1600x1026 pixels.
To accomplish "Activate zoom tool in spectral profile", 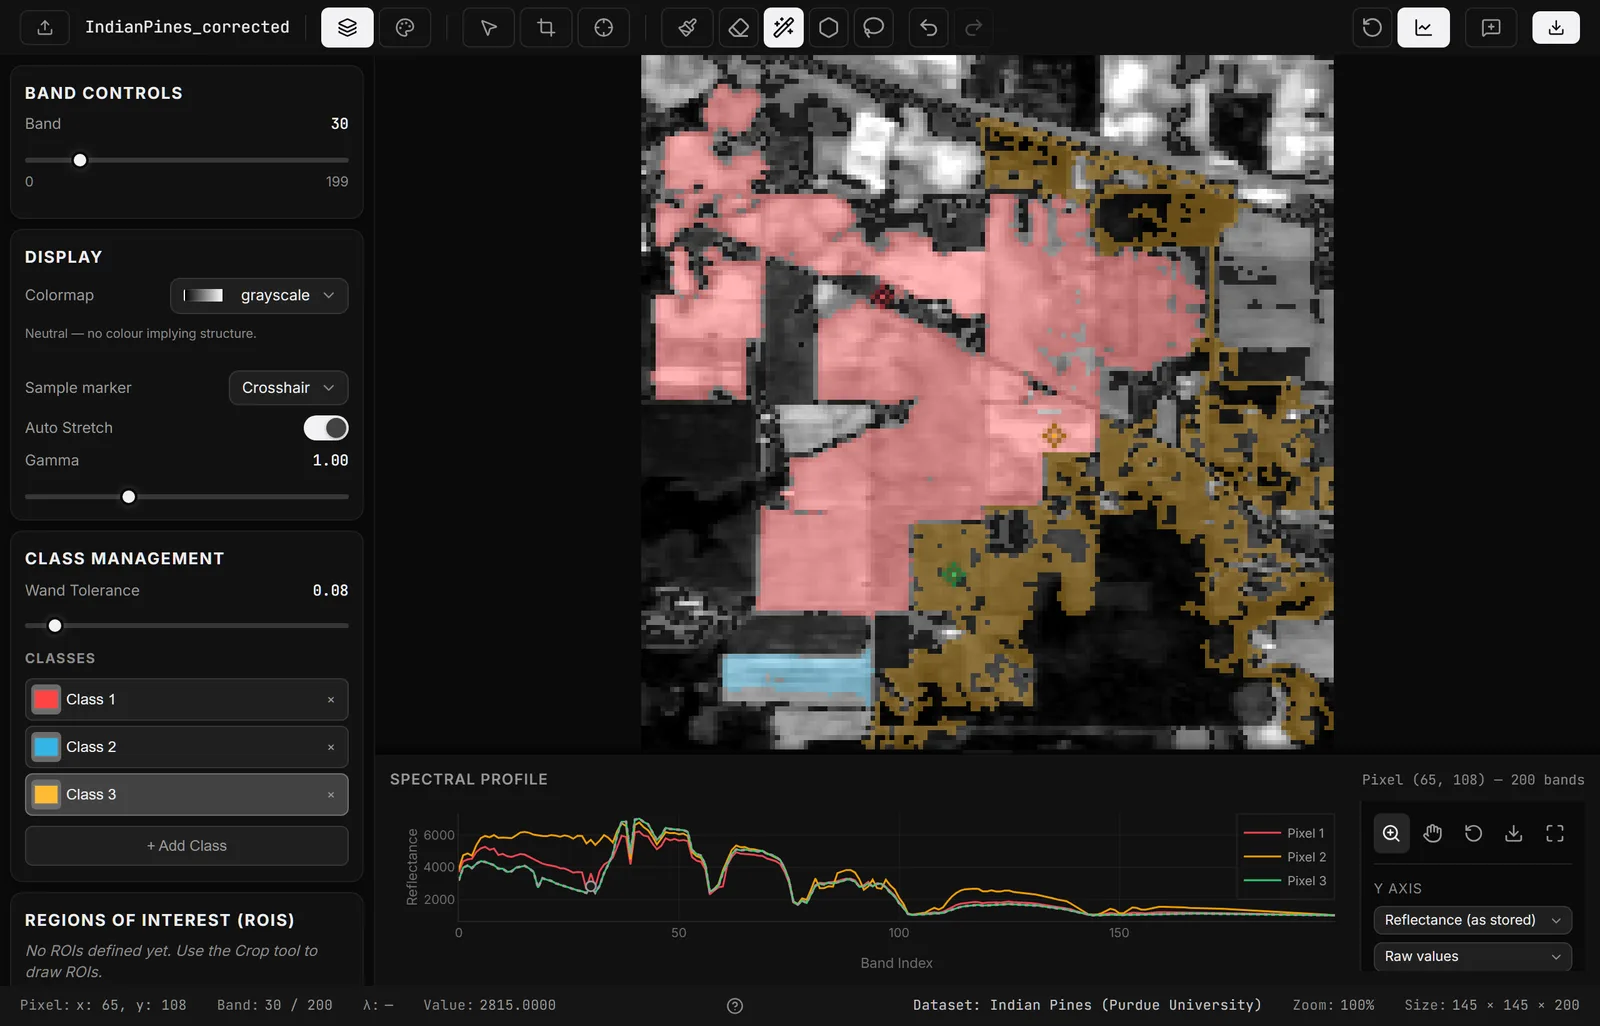I will coord(1392,834).
